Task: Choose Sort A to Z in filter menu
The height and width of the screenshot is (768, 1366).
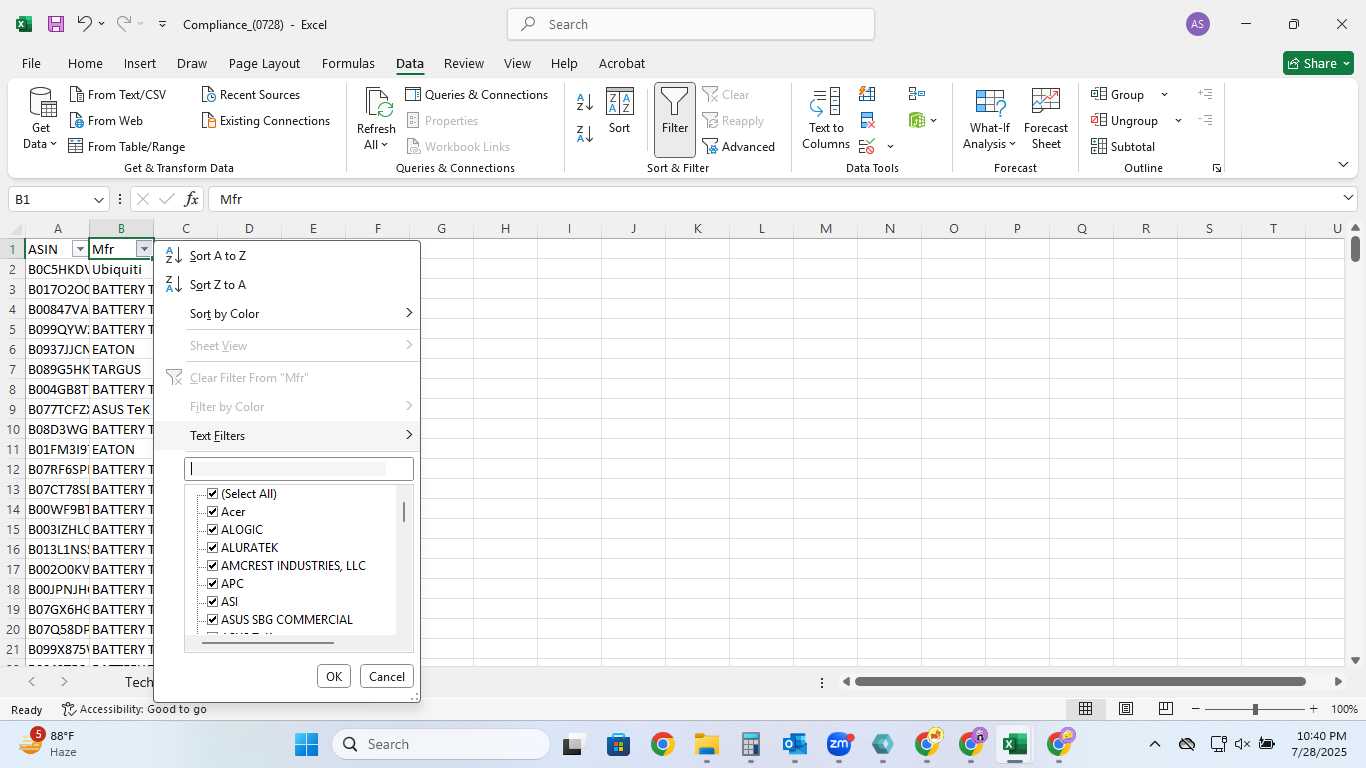Action: click(x=287, y=256)
